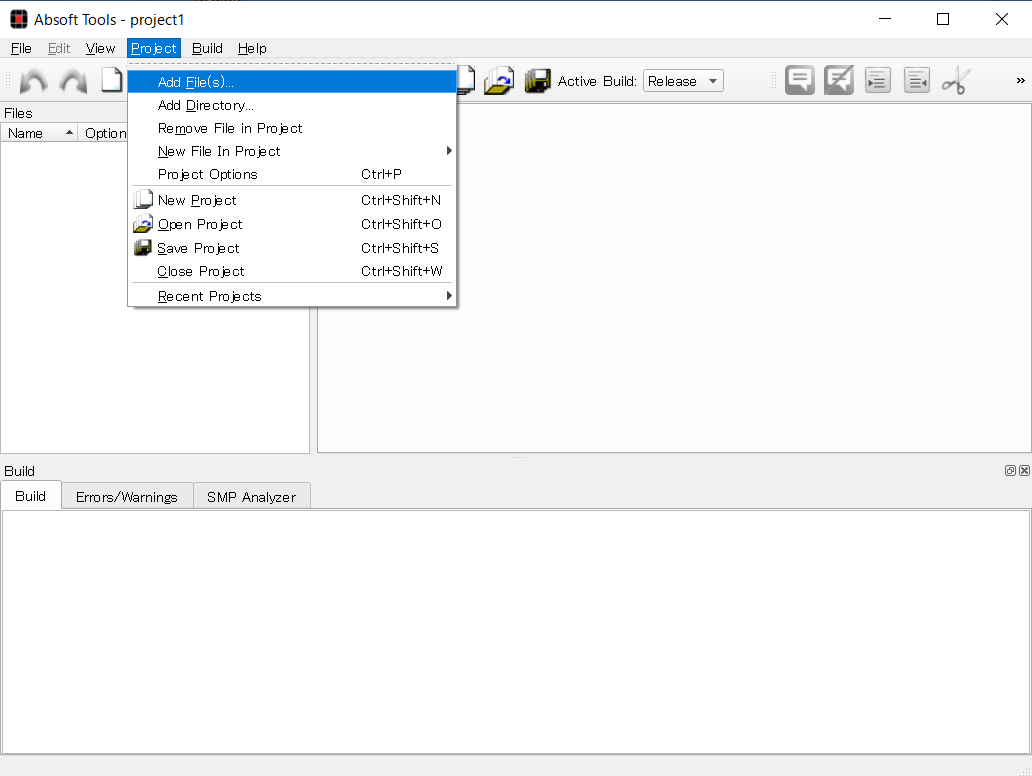Click the Save Project icon in the menu

pyautogui.click(x=143, y=247)
